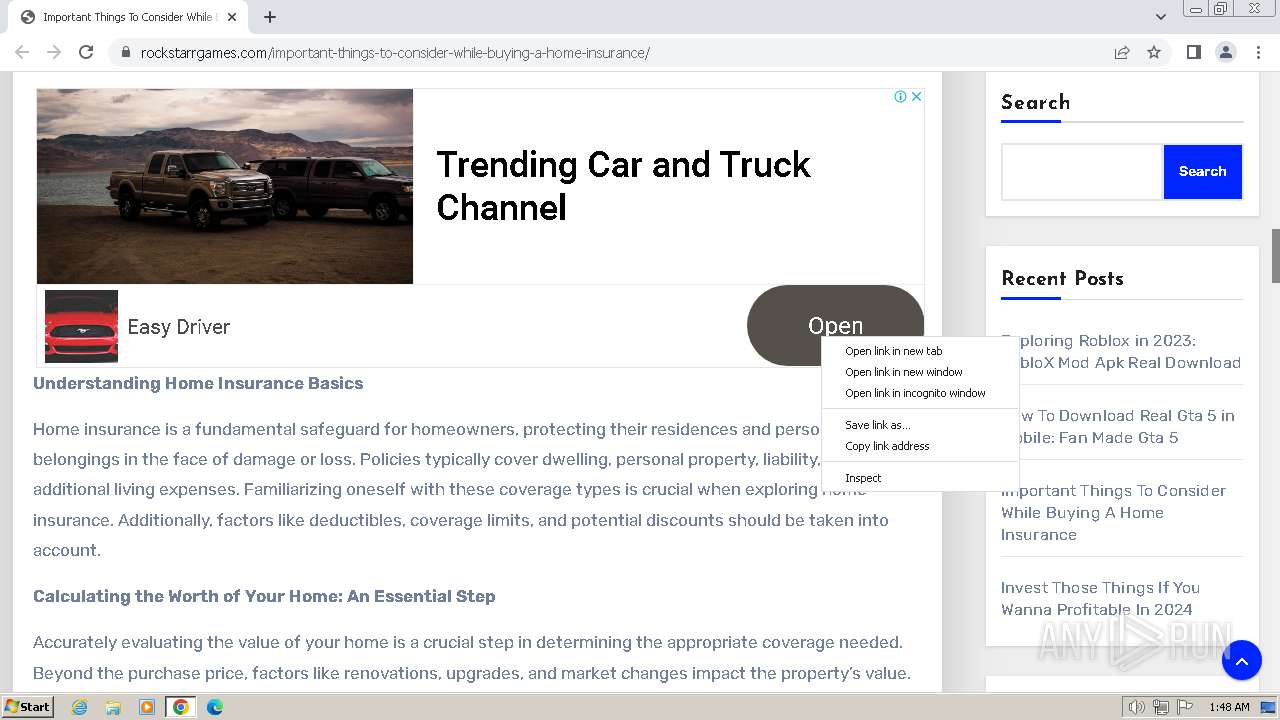This screenshot has width=1280, height=720.
Task: Open File Explorer from taskbar
Action: point(113,707)
